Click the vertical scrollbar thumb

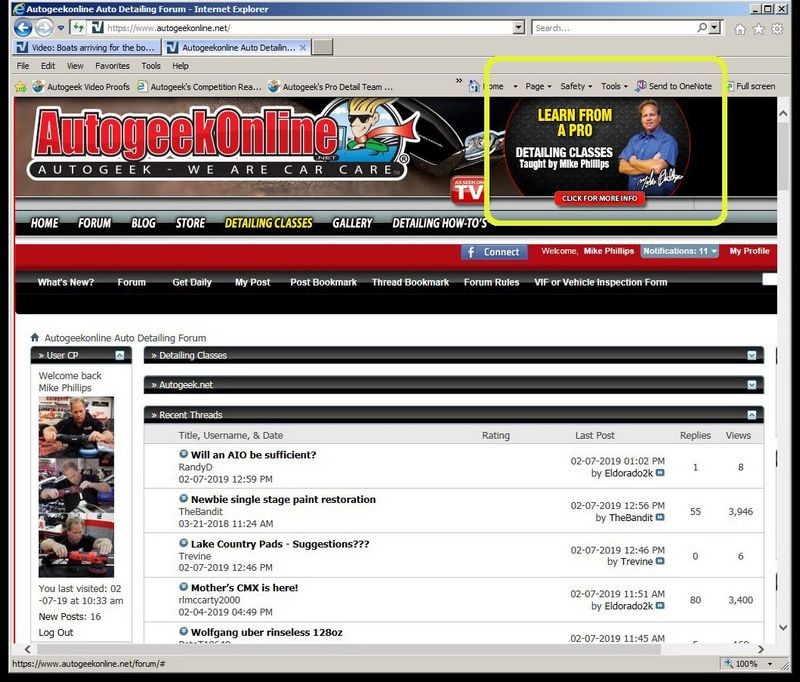tap(784, 157)
